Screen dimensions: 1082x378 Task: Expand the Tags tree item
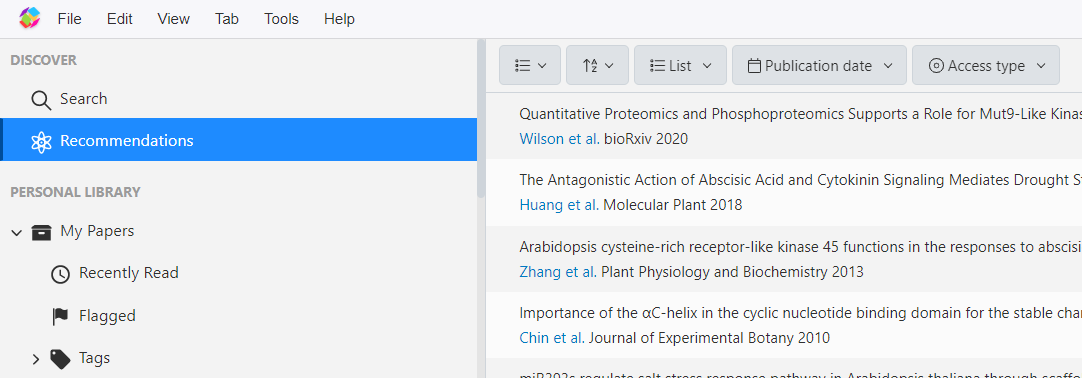click(x=37, y=359)
